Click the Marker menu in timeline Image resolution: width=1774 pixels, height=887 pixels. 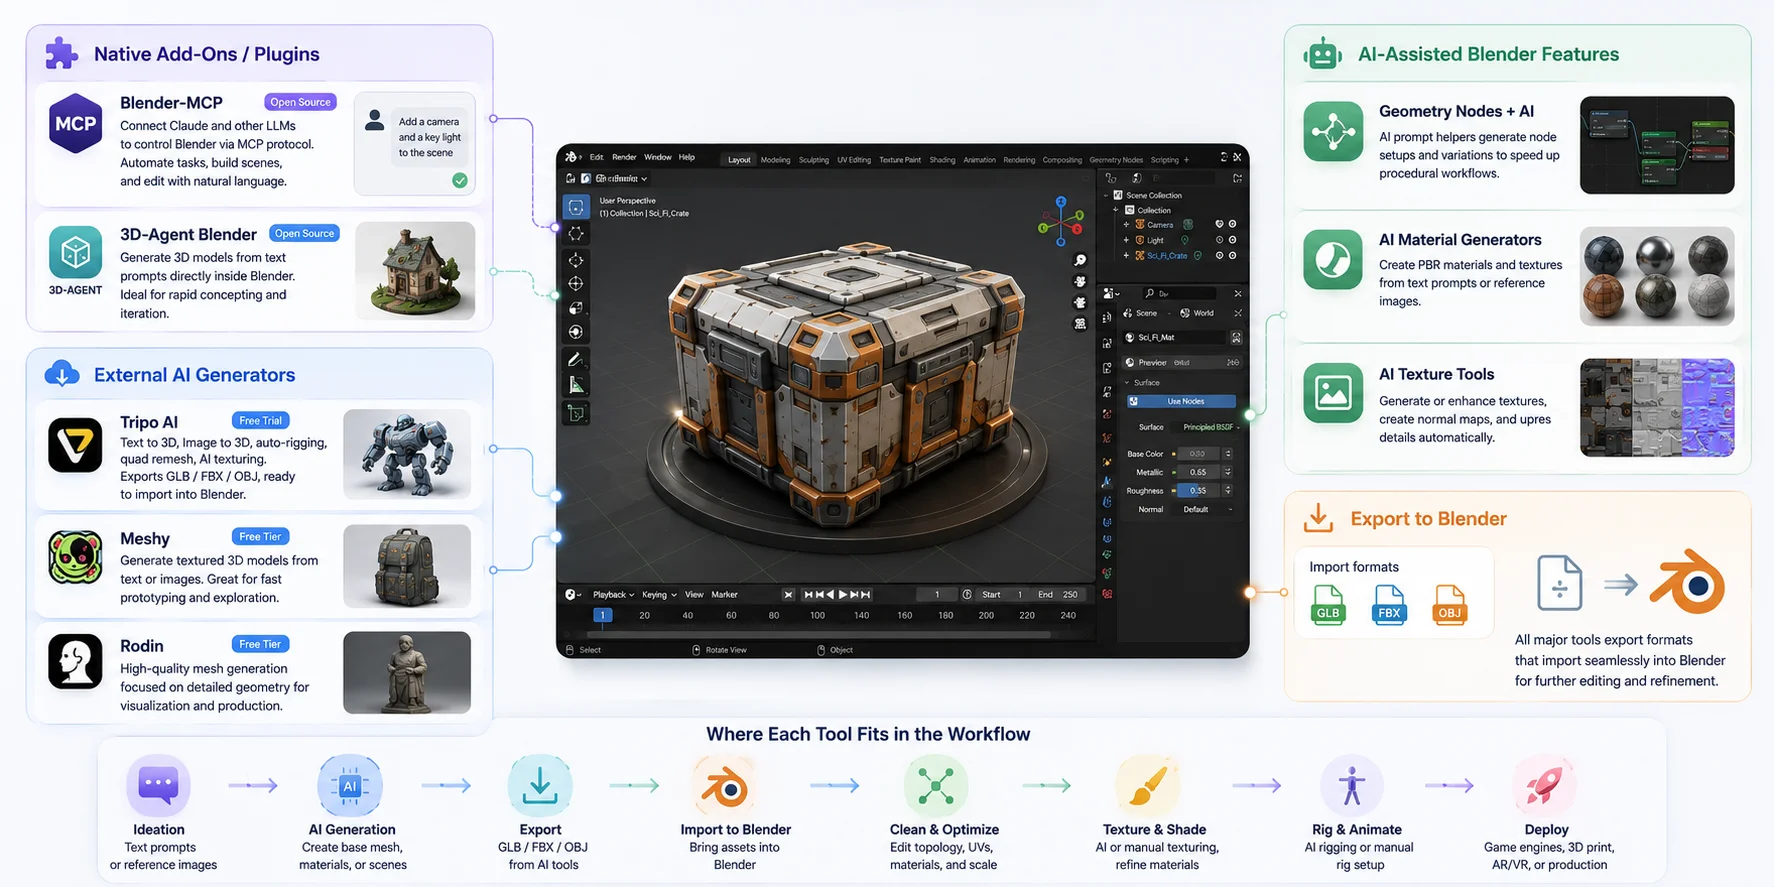(724, 595)
